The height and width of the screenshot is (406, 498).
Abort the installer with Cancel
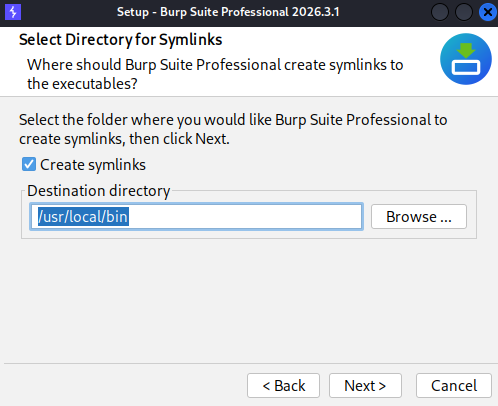[454, 386]
